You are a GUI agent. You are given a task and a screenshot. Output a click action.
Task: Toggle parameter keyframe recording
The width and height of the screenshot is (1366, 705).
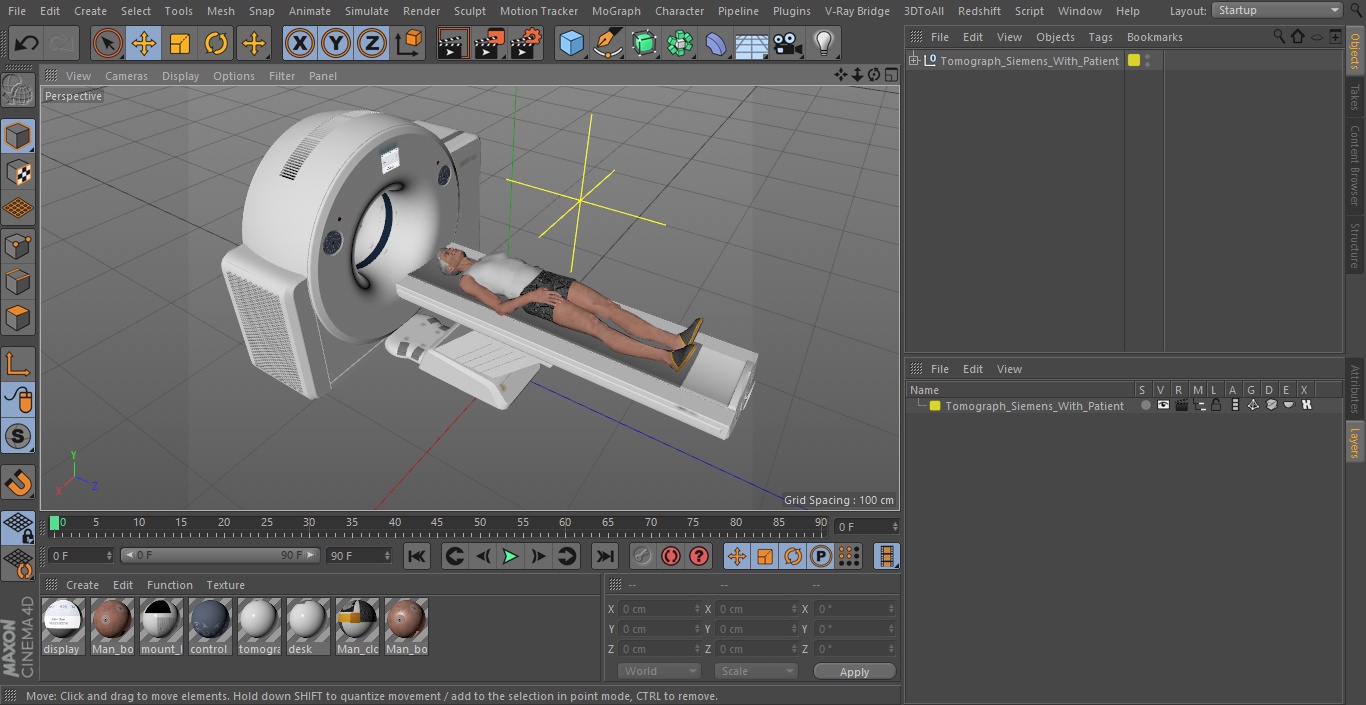coord(821,556)
